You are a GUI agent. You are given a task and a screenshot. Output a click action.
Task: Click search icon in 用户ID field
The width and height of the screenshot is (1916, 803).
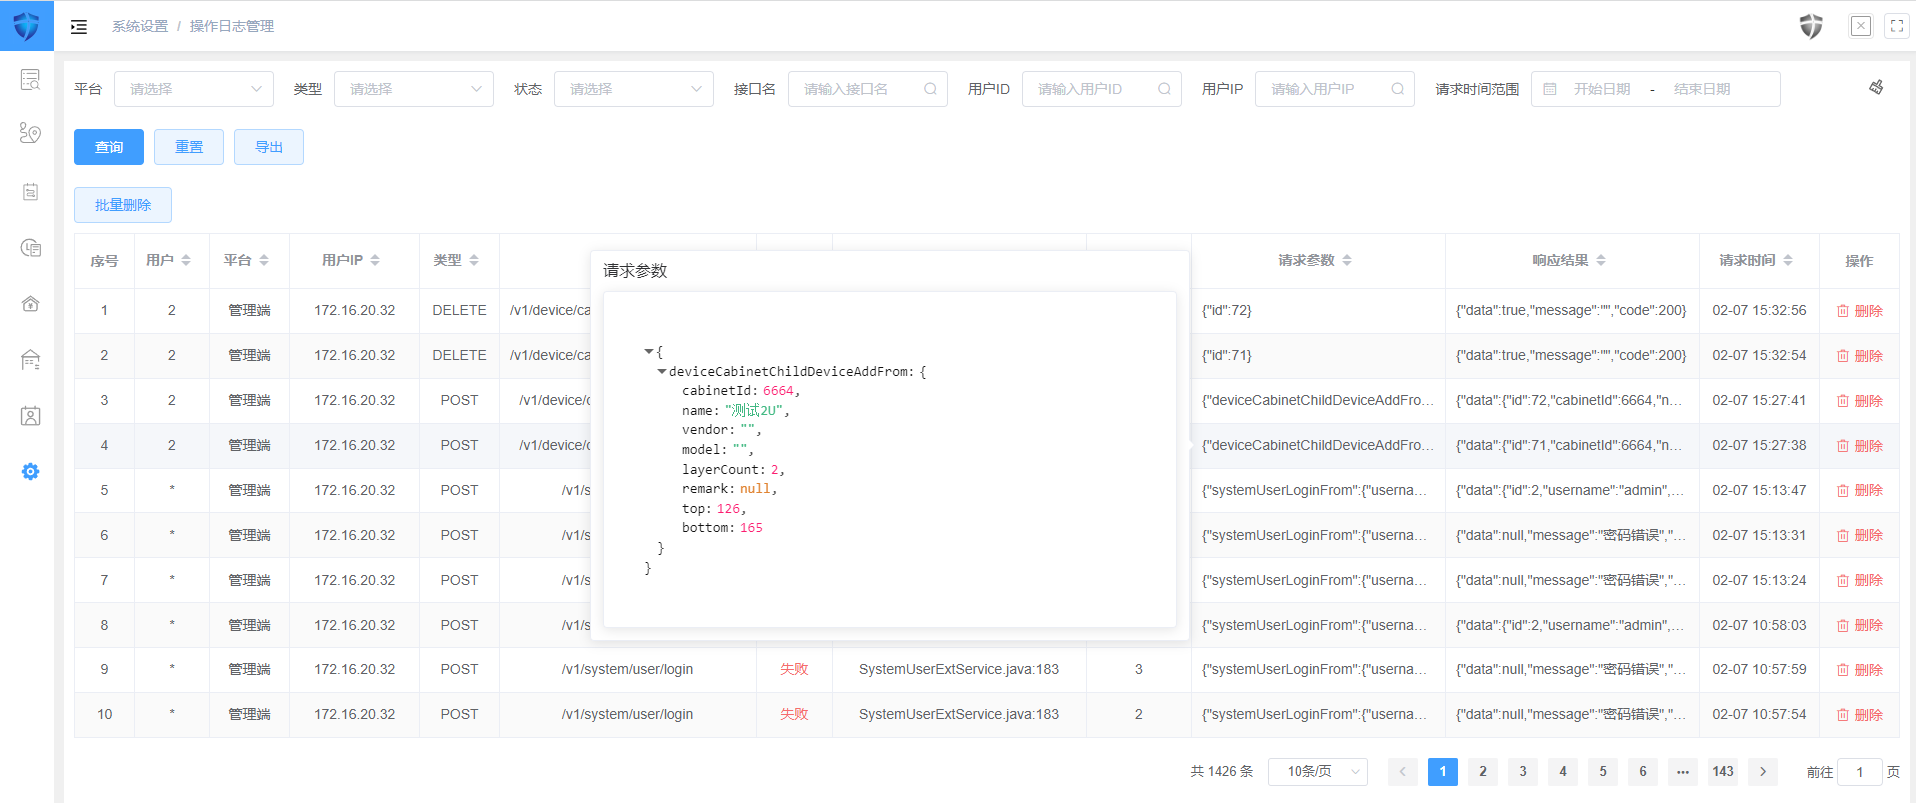coord(1164,89)
